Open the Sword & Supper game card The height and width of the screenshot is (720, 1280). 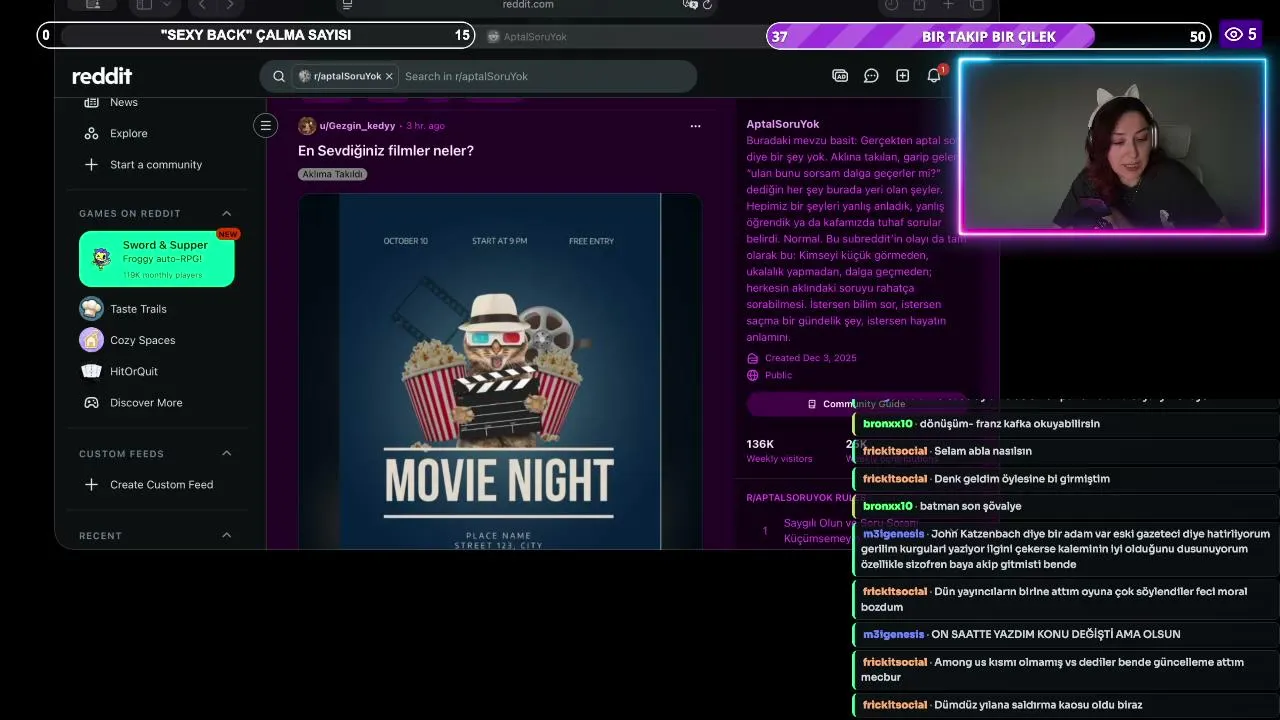157,259
